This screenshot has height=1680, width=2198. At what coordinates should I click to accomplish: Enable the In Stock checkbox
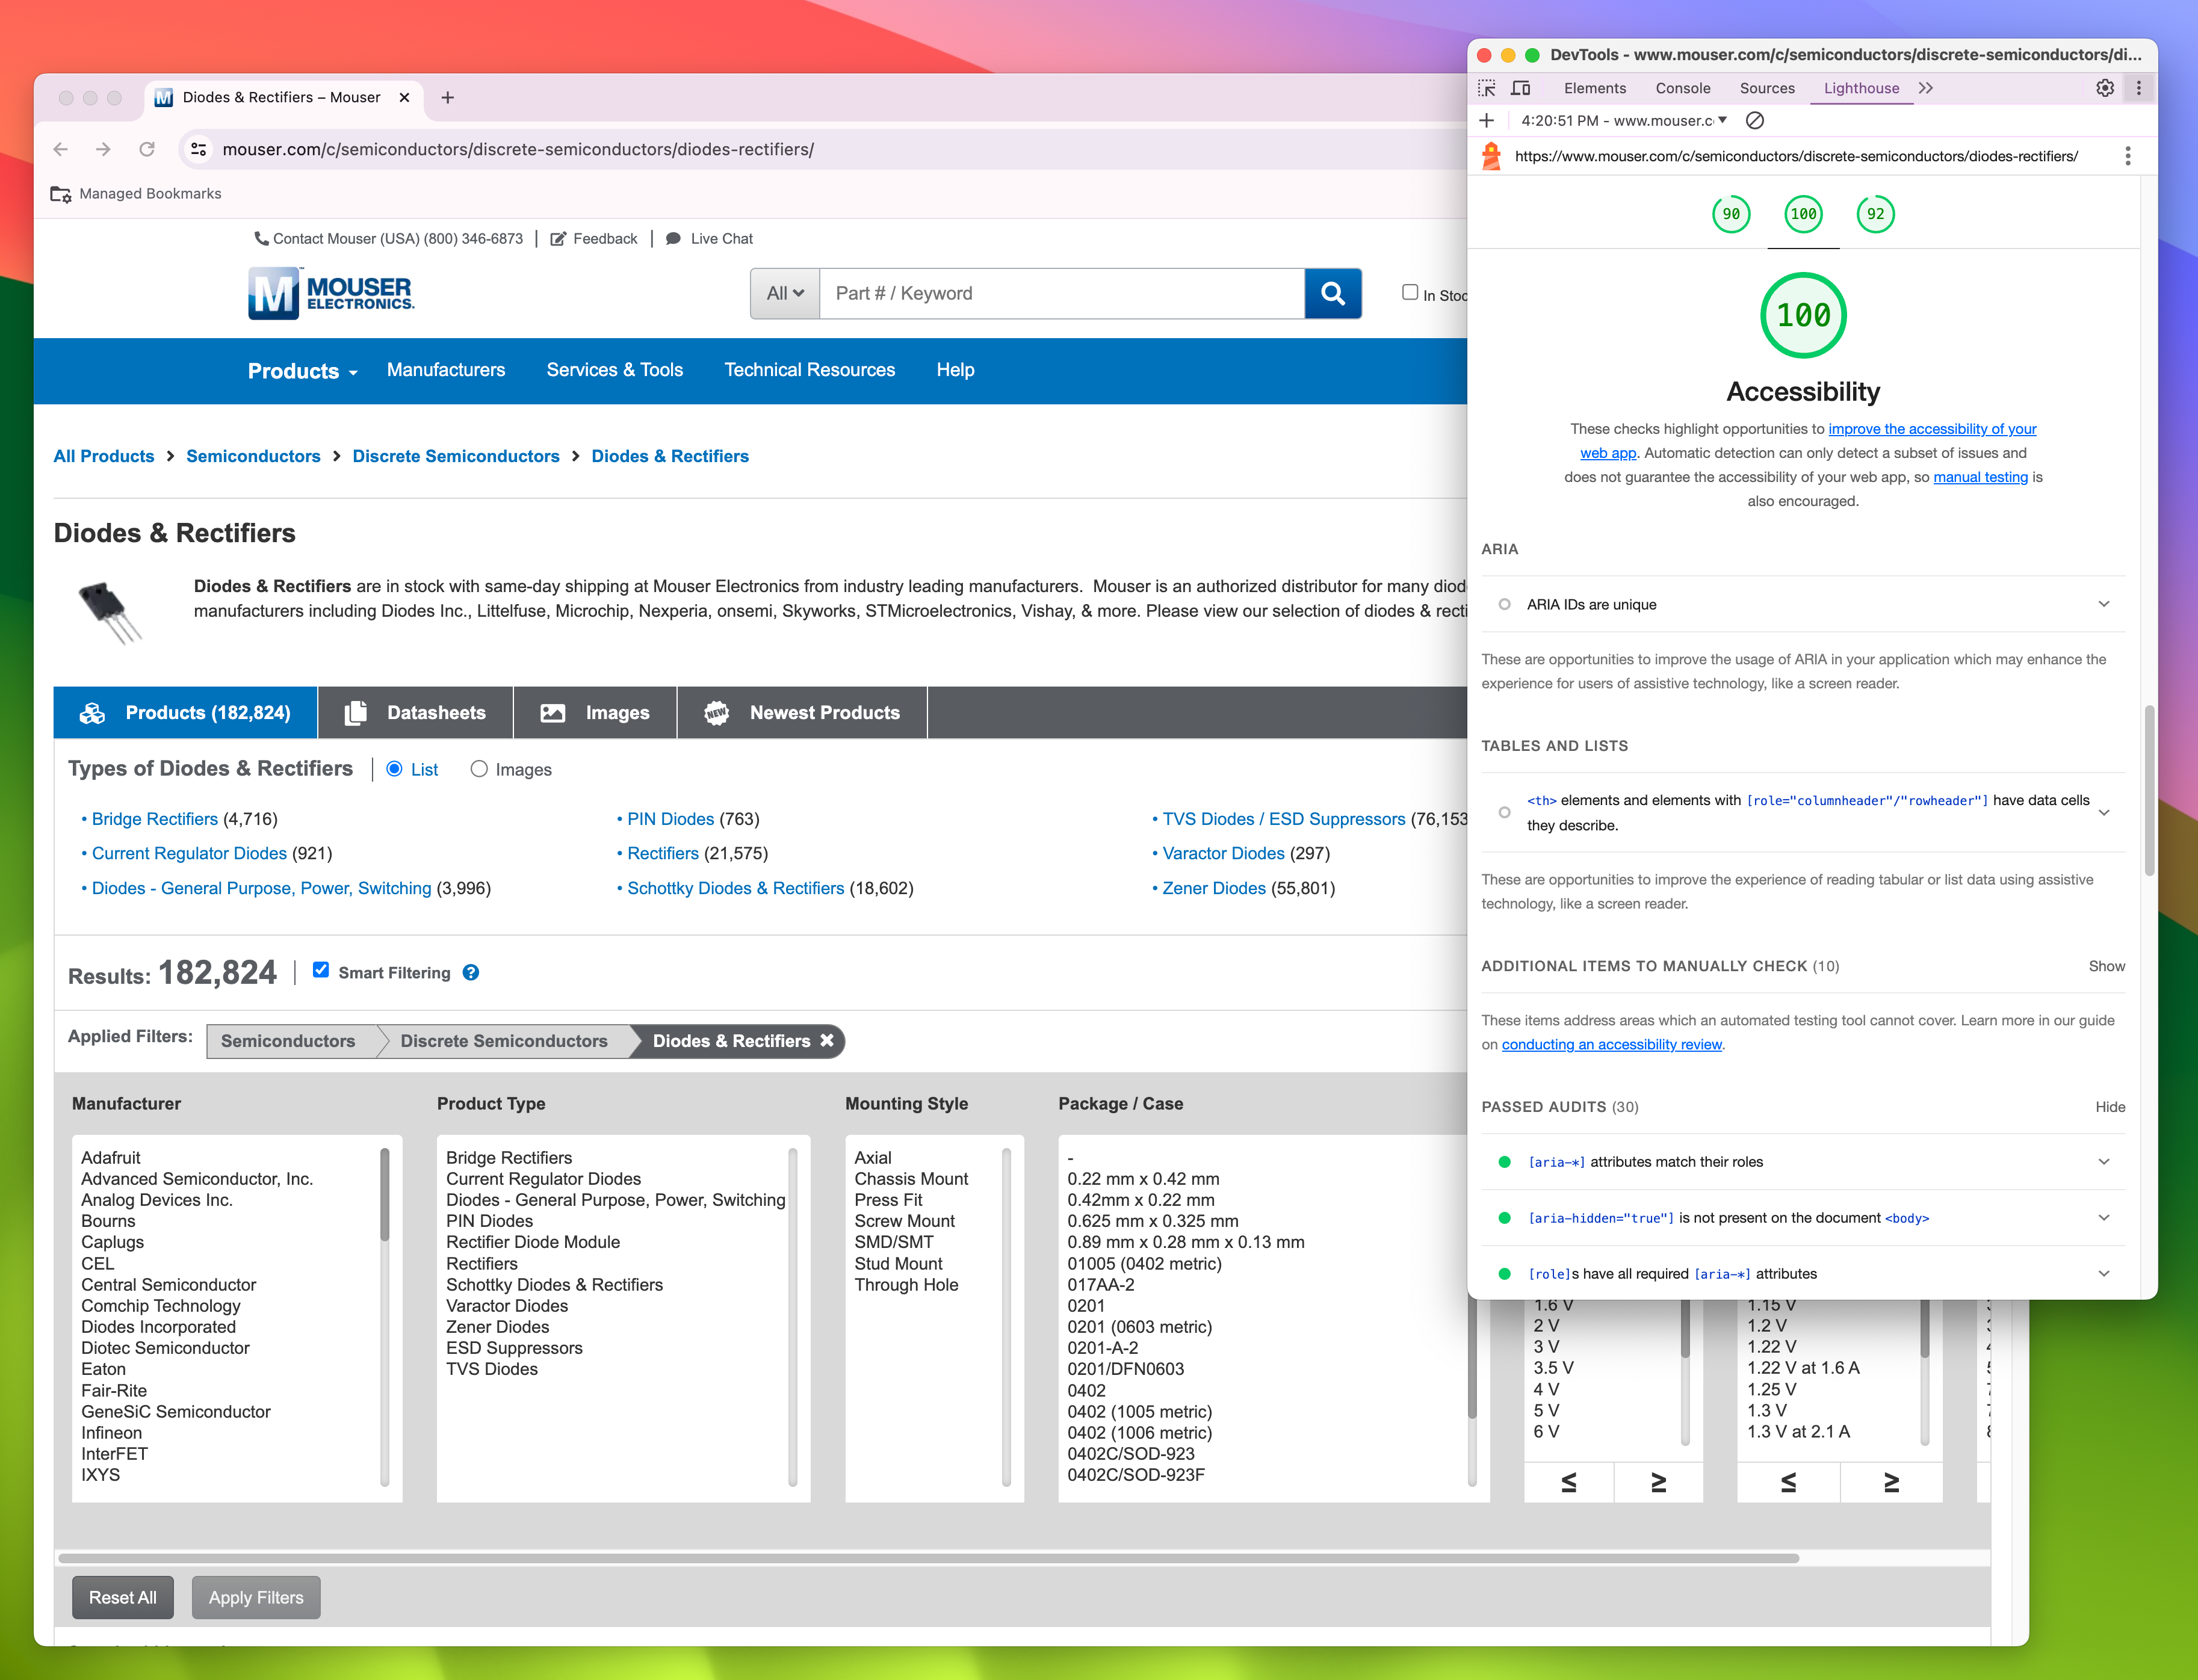[1410, 292]
